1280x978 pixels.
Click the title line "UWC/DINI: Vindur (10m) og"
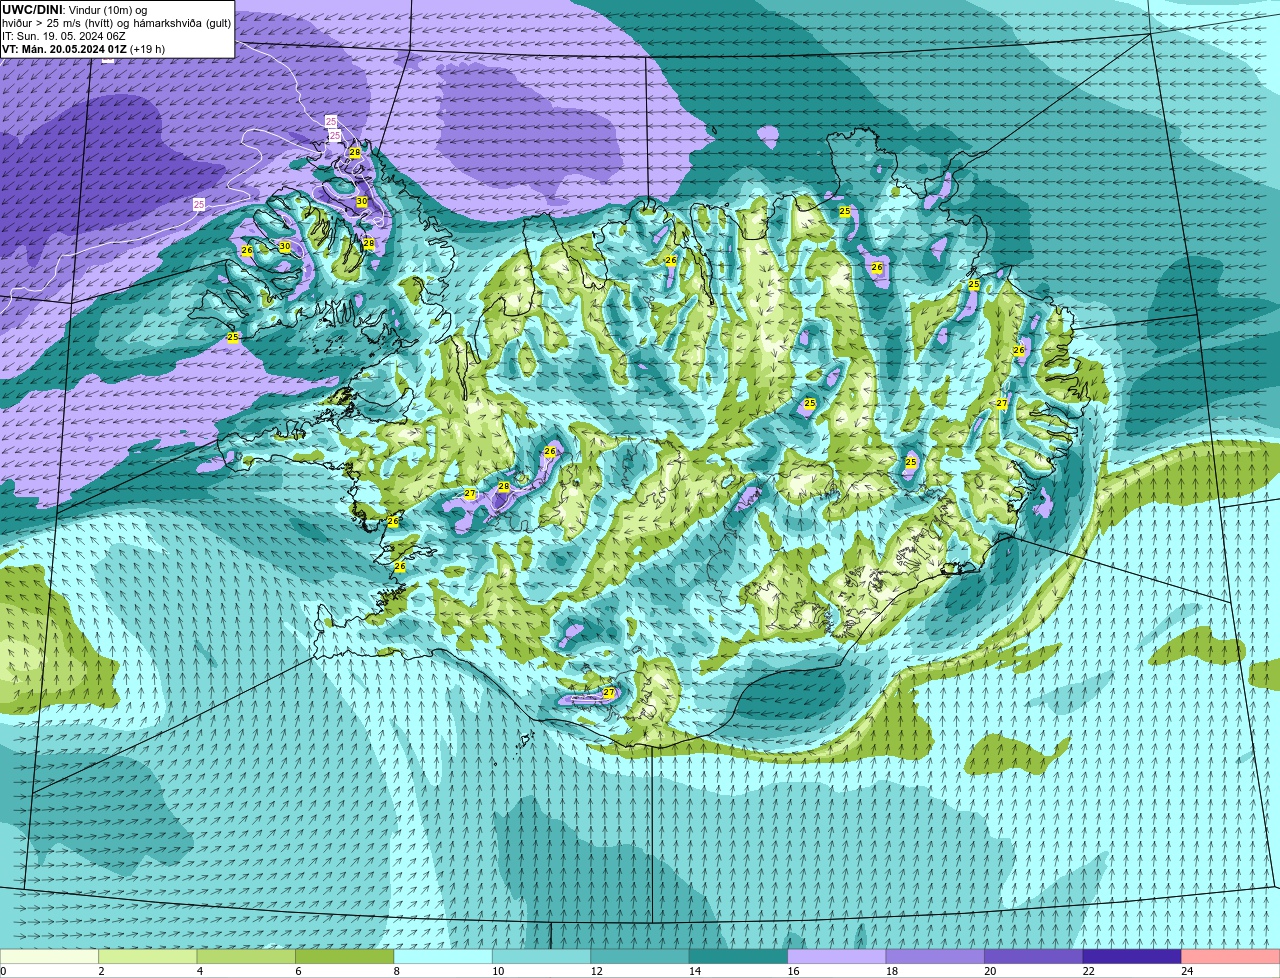74,10
